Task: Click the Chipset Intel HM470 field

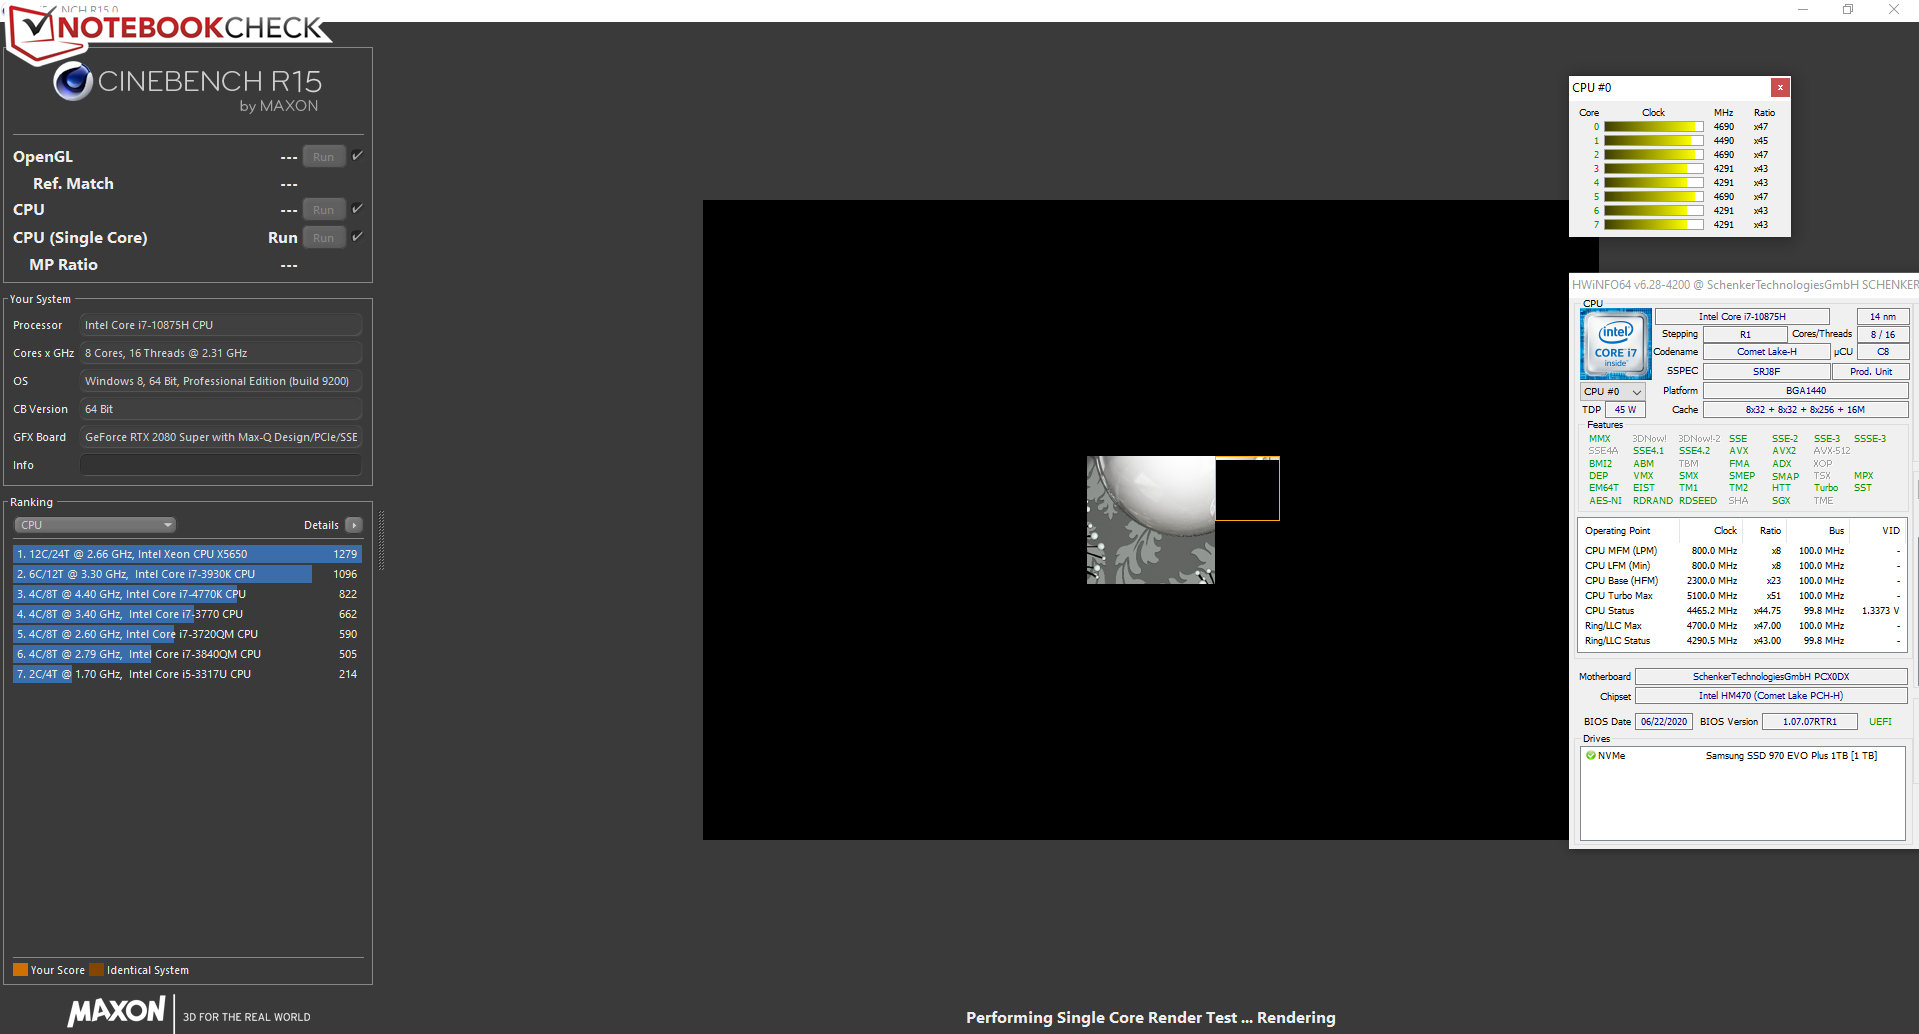Action: click(1771, 696)
